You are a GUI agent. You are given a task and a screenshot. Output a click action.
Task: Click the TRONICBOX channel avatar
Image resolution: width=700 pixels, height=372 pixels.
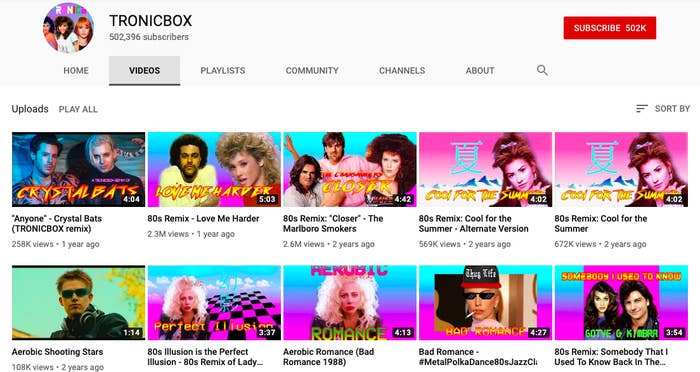point(68,28)
